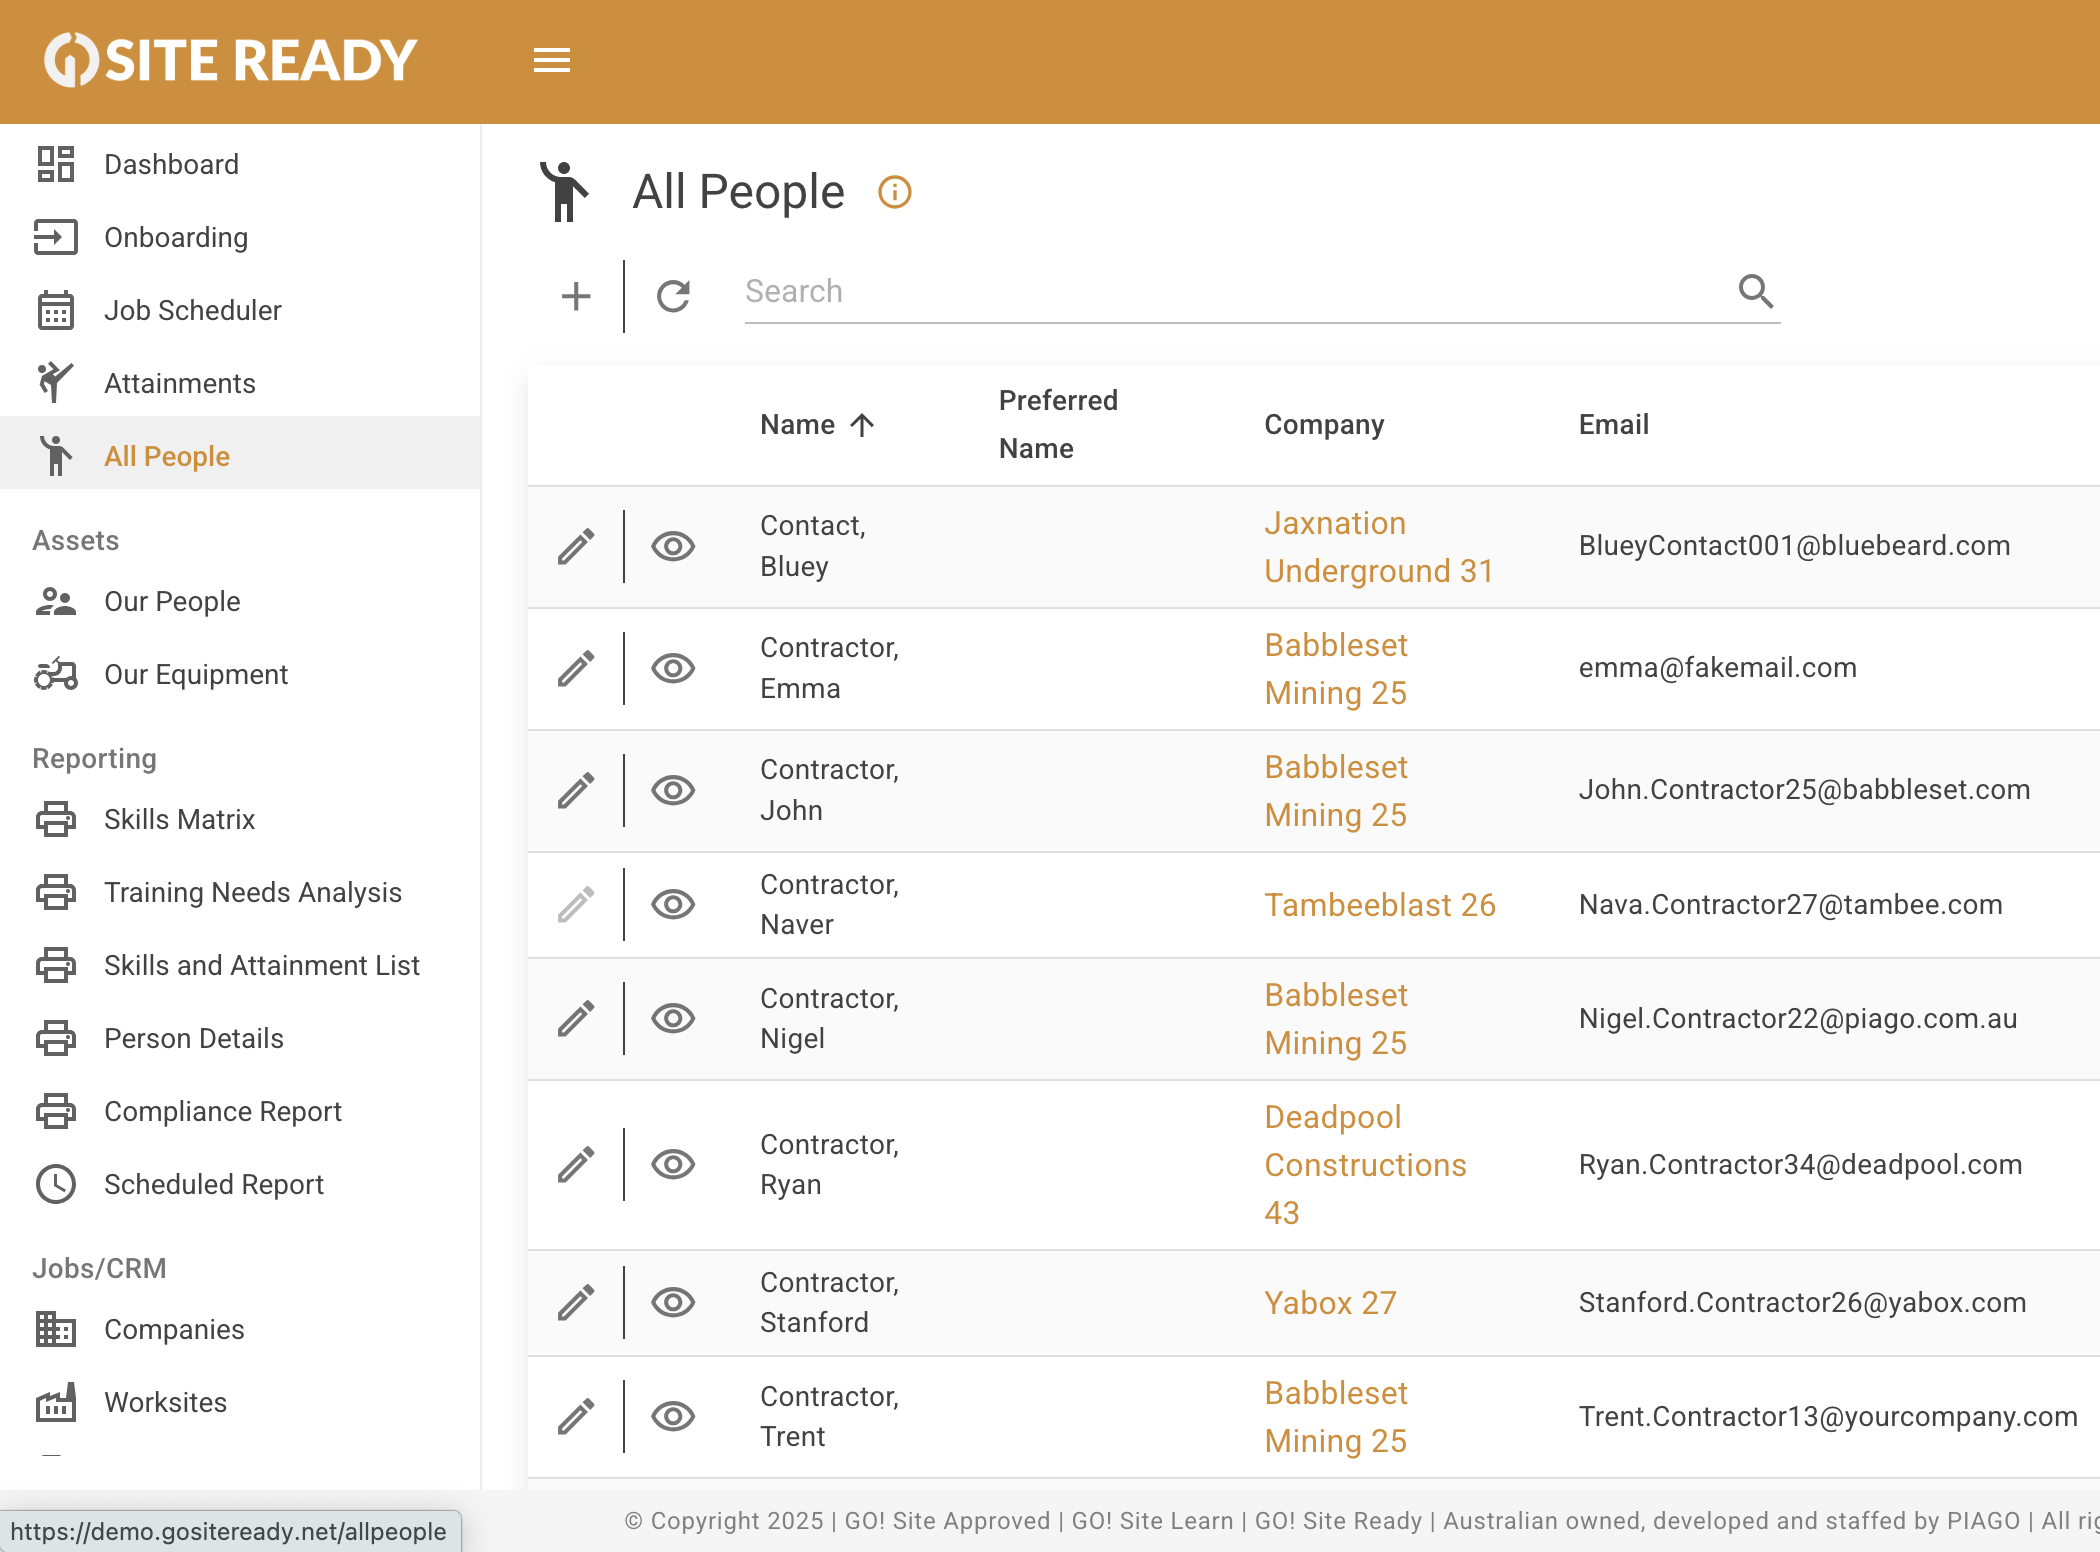Click email Ryan.Contractor34@deadpool.com
This screenshot has height=1552, width=2100.
[x=1800, y=1165]
